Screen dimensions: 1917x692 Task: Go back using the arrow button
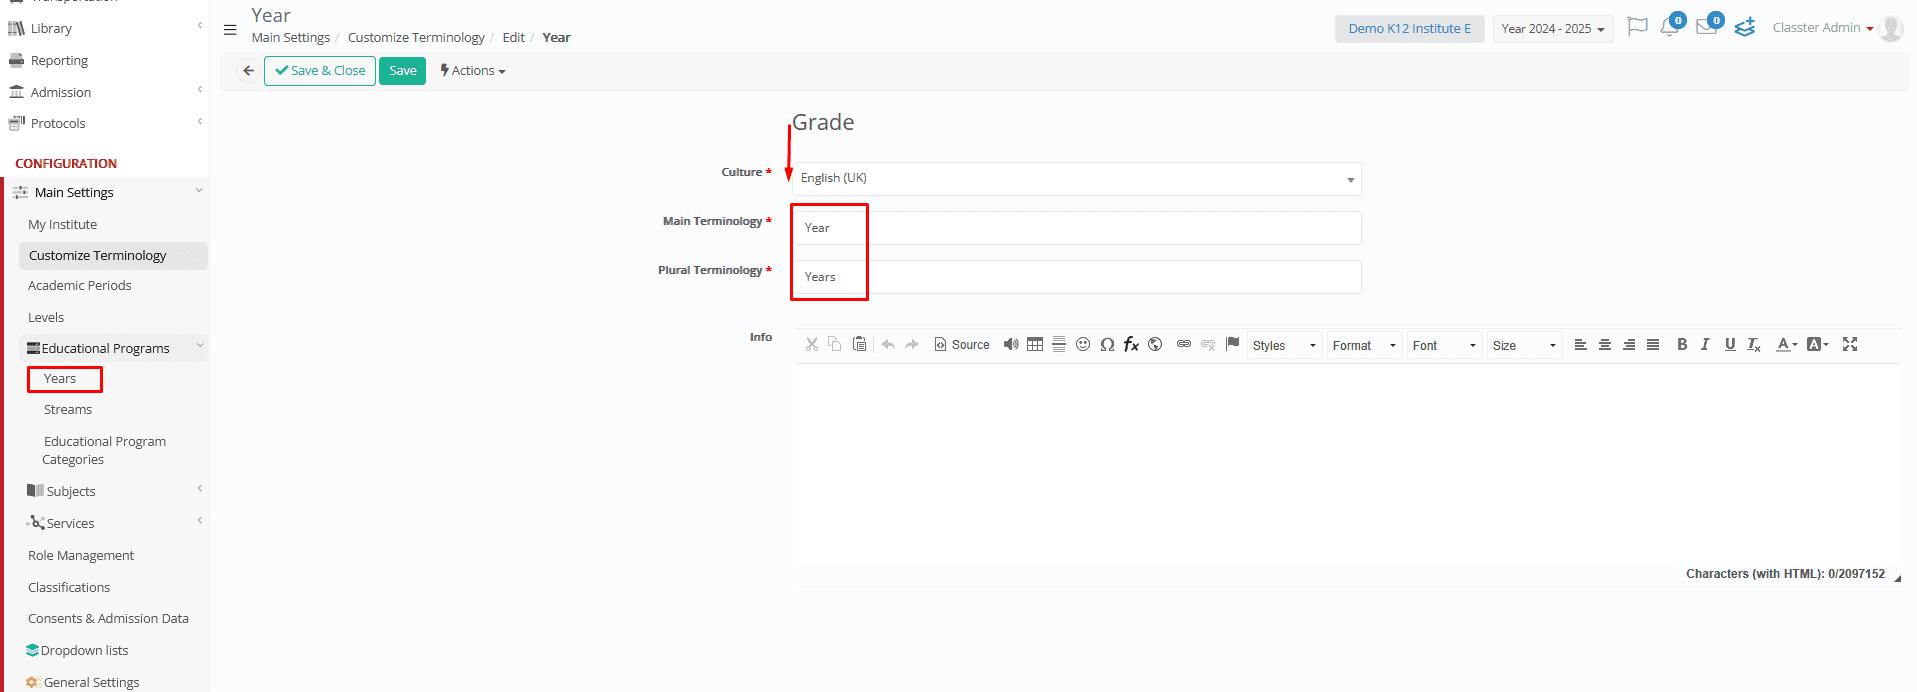pos(248,71)
